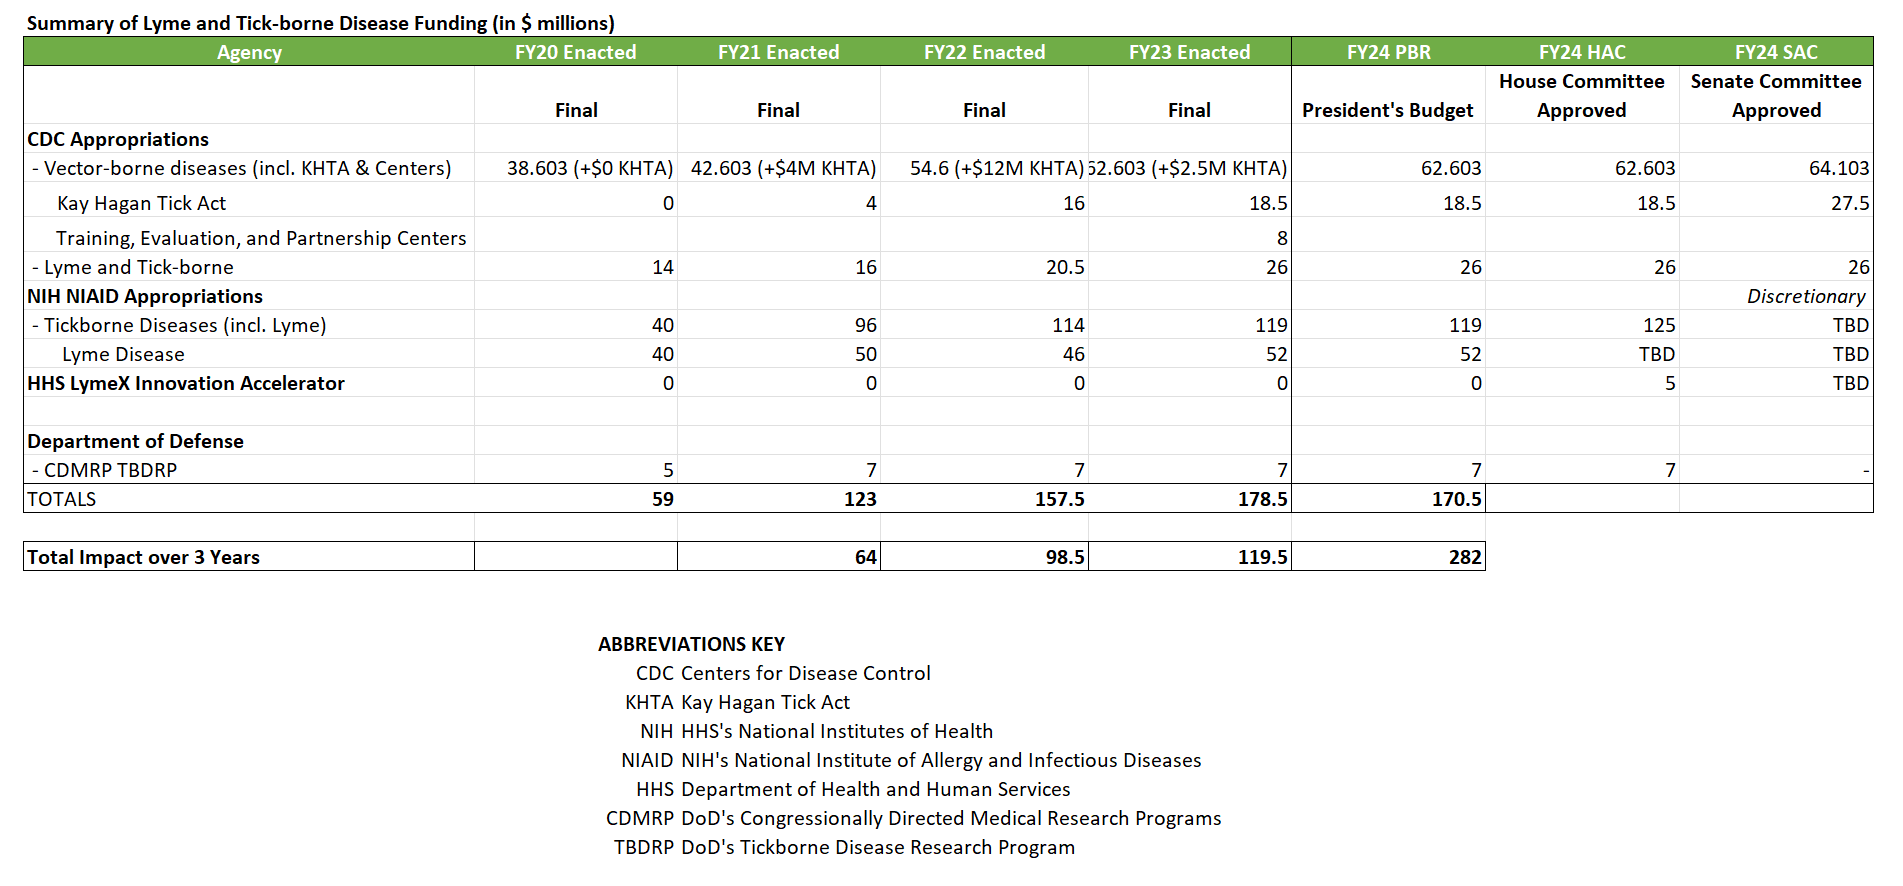Select the President's Budget cell
Image resolution: width=1903 pixels, height=886 pixels.
(x=1387, y=110)
